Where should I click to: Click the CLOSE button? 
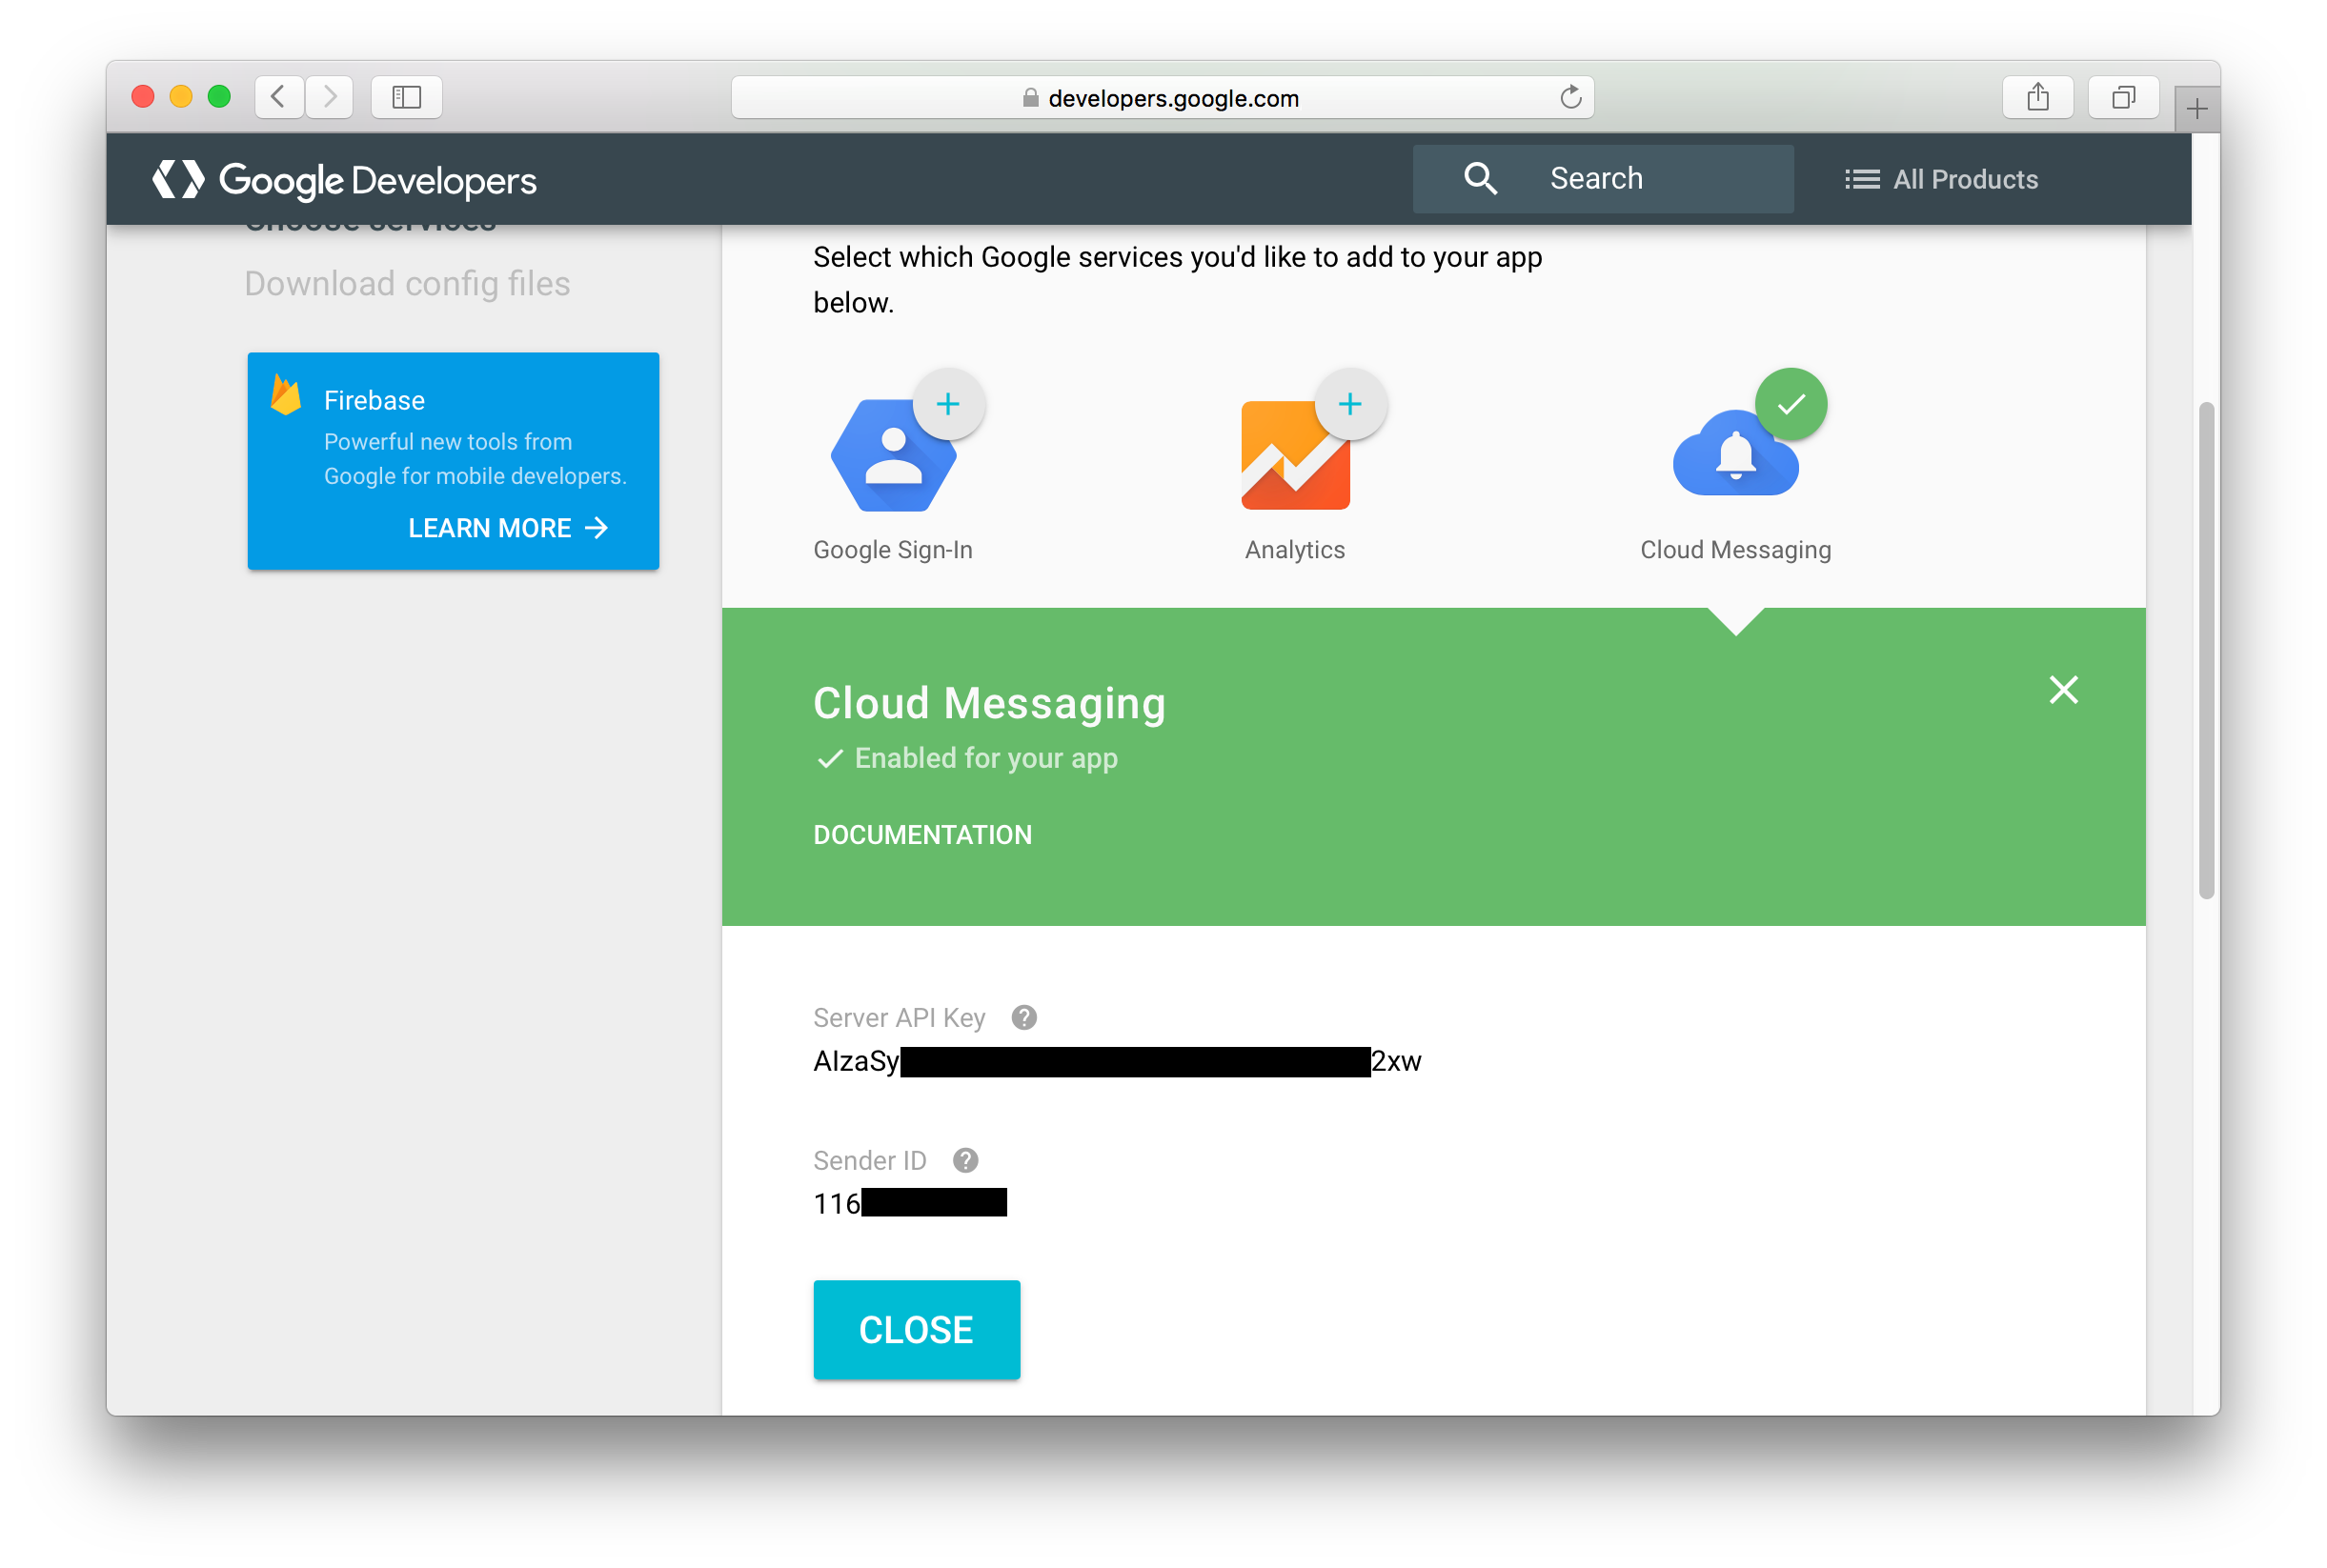(x=916, y=1329)
